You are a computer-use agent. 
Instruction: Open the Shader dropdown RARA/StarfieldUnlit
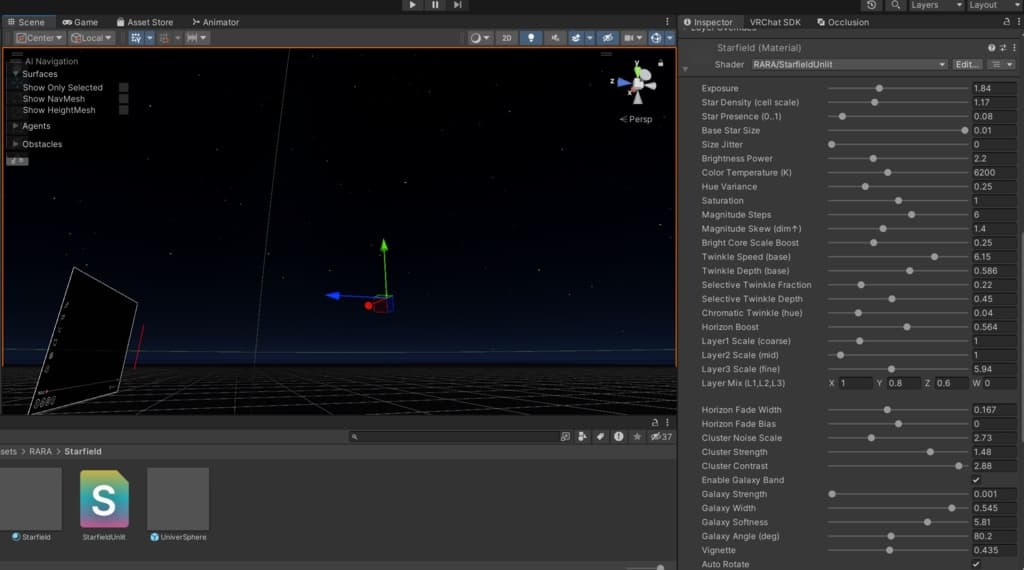point(847,64)
